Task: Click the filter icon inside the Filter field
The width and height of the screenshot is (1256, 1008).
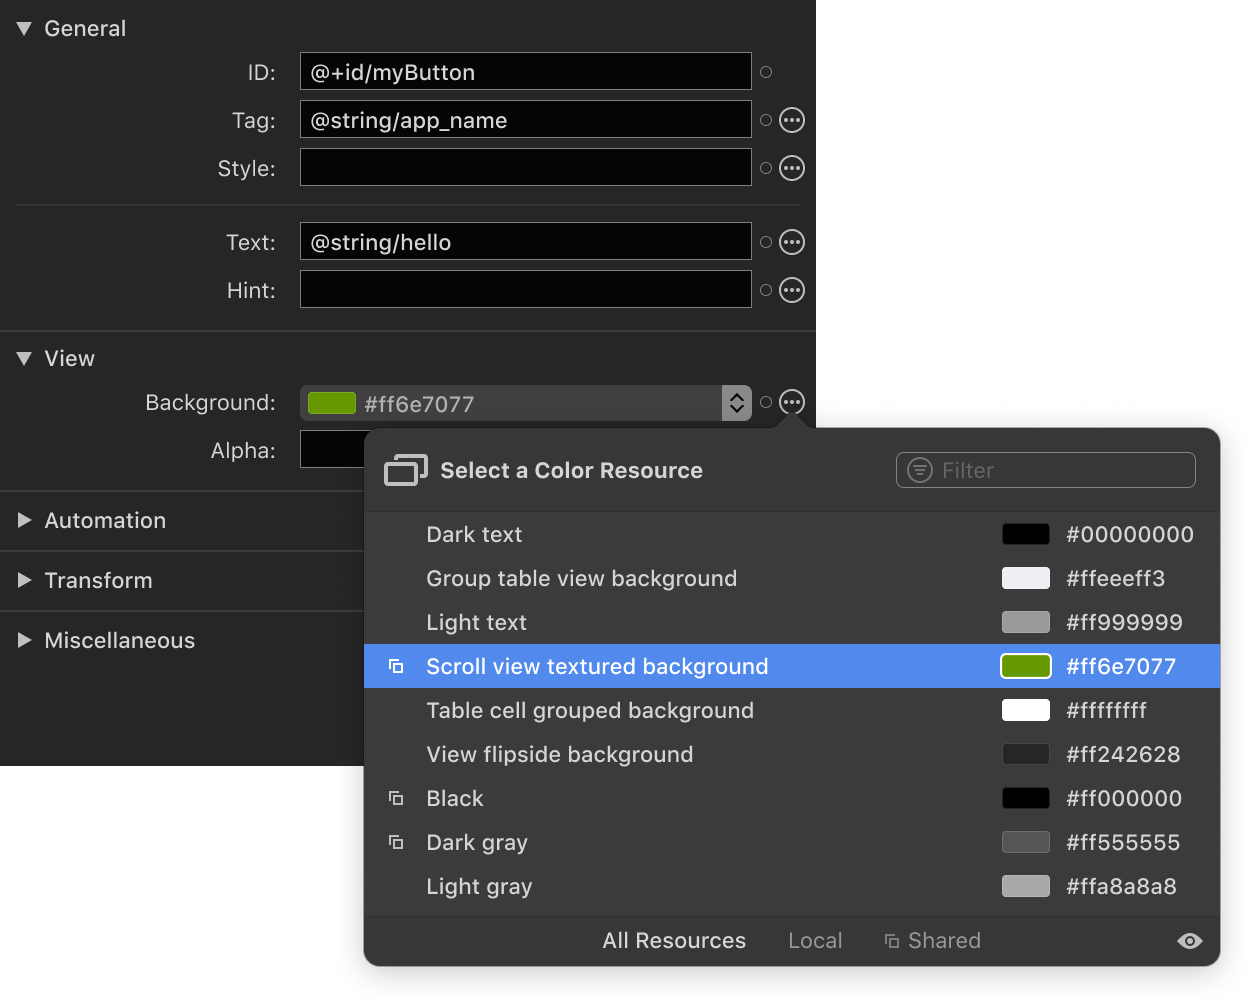Action: pyautogui.click(x=918, y=470)
